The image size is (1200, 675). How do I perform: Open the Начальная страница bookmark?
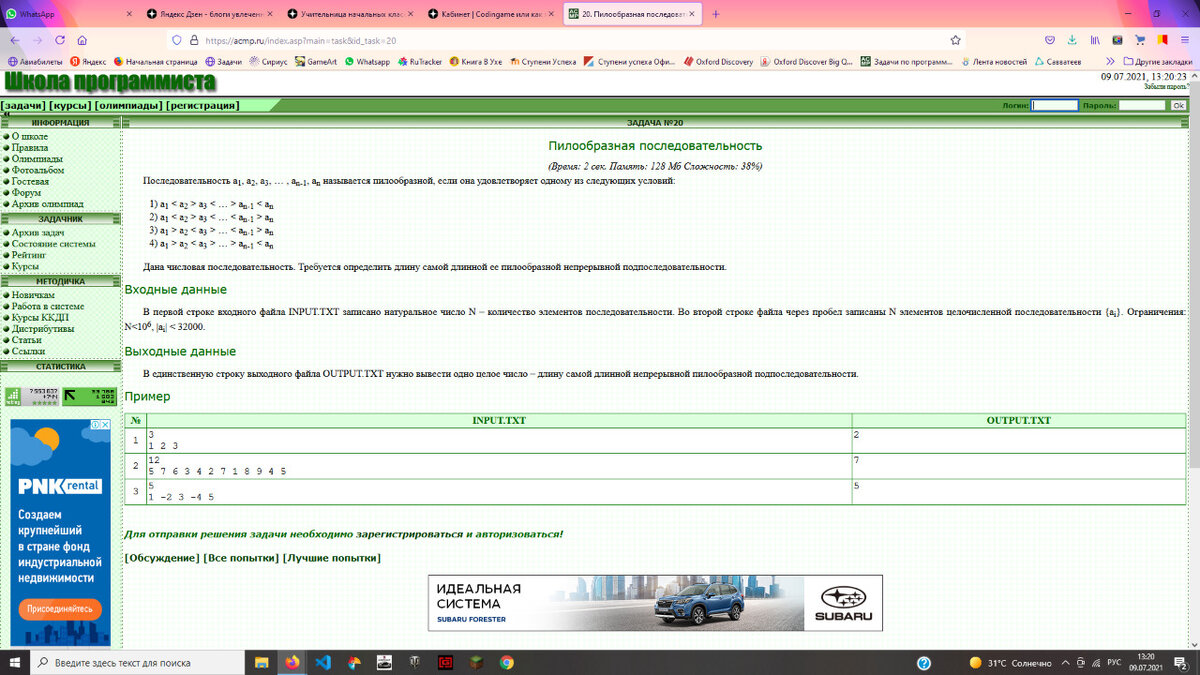point(158,61)
